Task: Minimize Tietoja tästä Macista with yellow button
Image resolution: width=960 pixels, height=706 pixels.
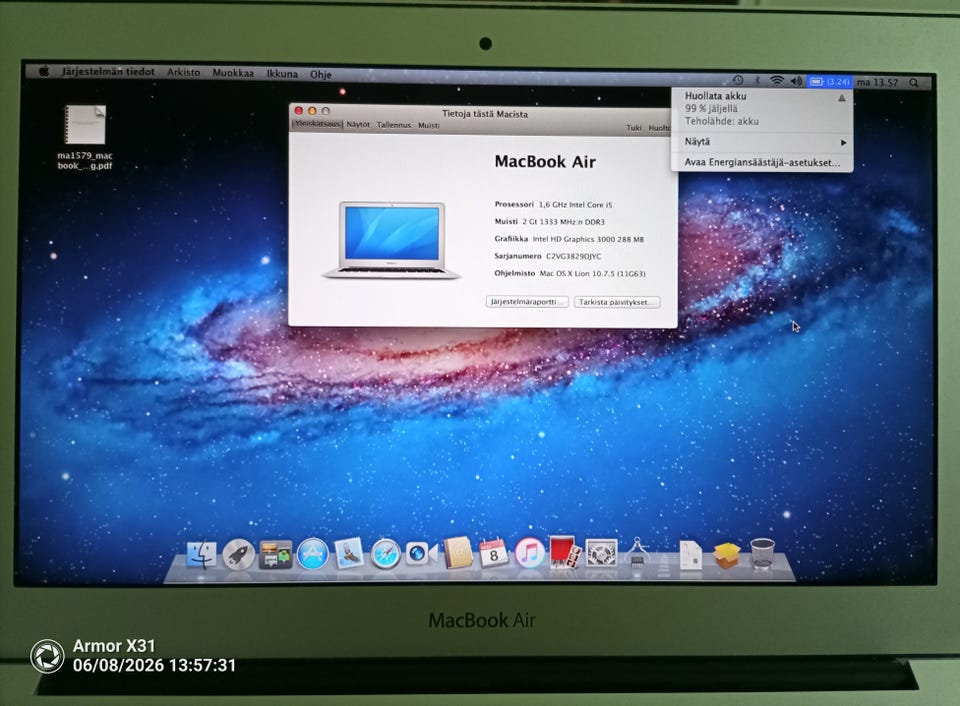Action: coord(312,111)
